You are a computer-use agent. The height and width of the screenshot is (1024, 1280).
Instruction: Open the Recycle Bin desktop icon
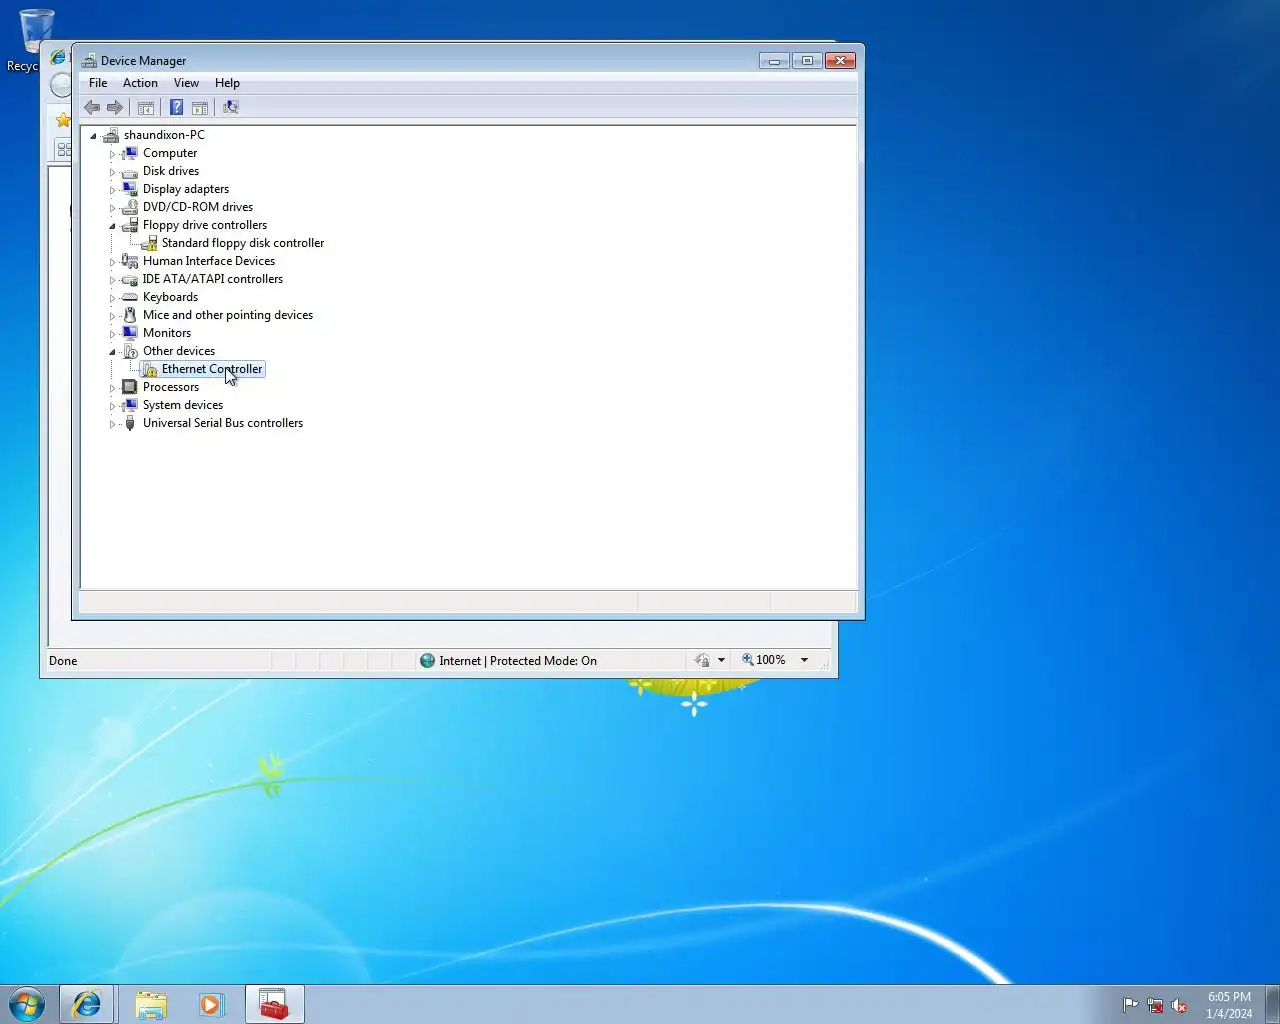[x=36, y=32]
